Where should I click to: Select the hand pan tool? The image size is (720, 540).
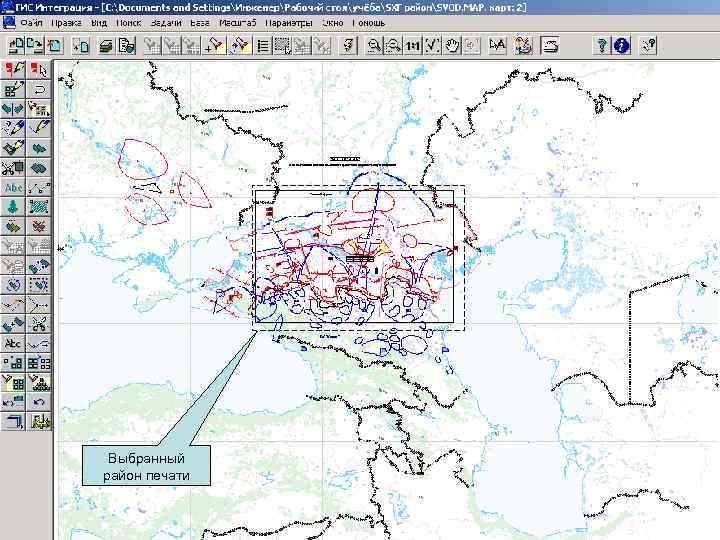452,45
